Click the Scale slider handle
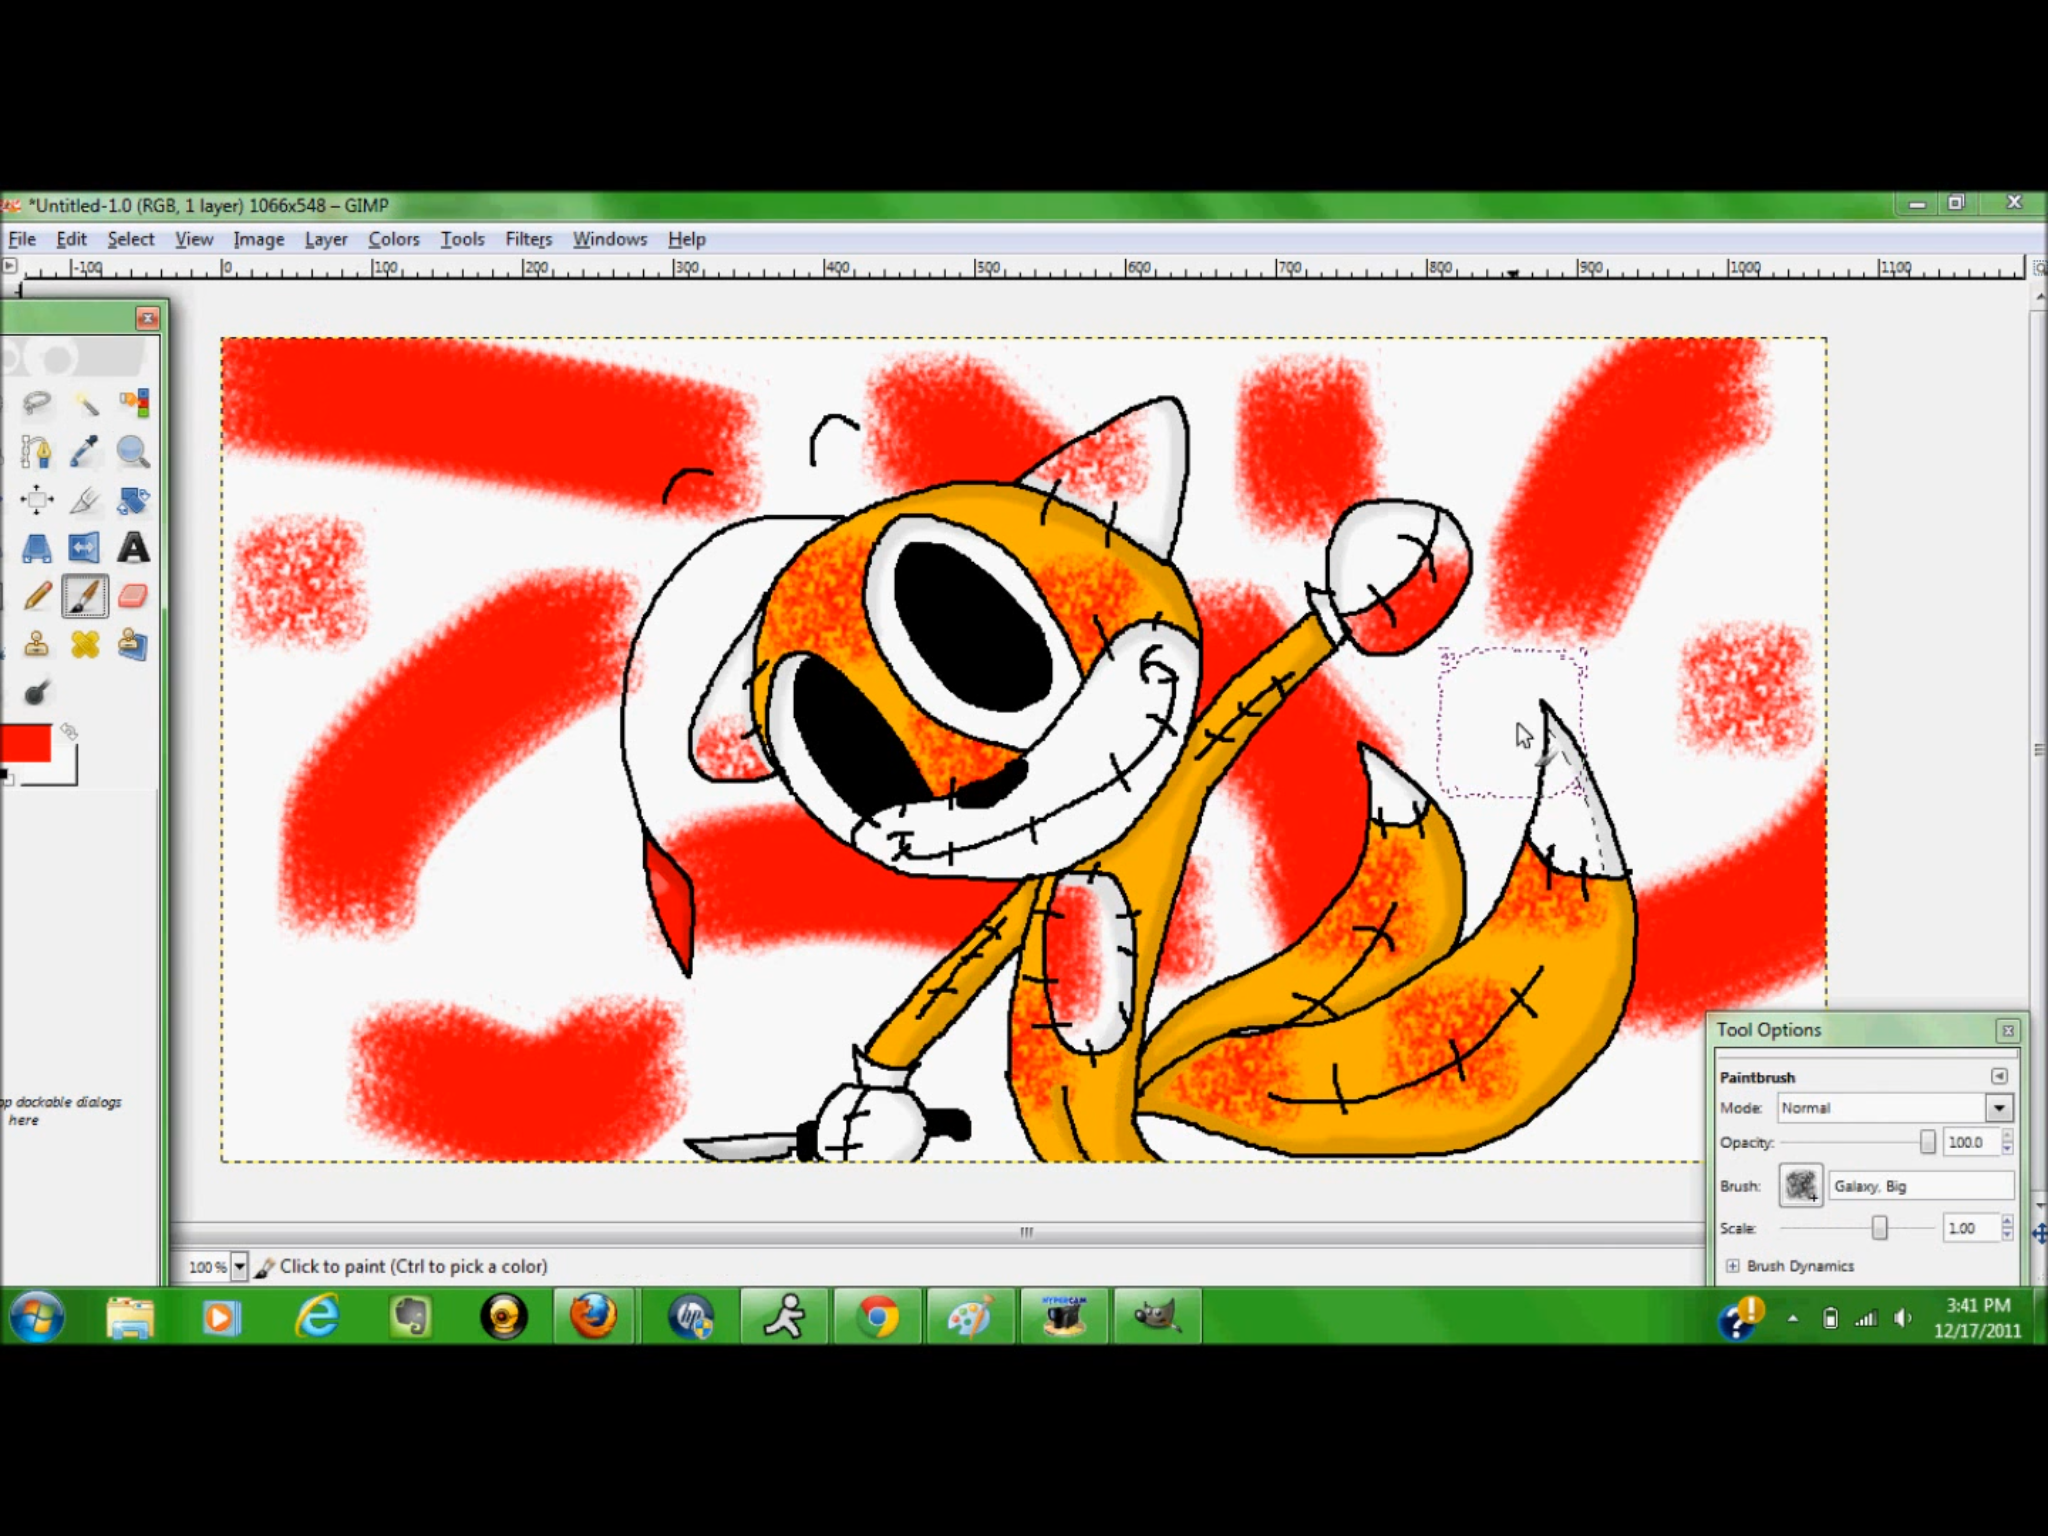 (x=1880, y=1228)
